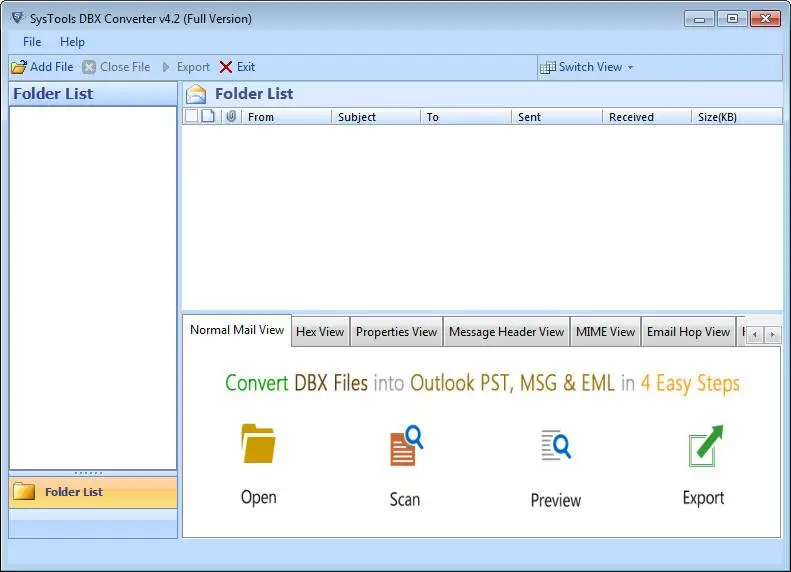Open the File menu

(32, 42)
